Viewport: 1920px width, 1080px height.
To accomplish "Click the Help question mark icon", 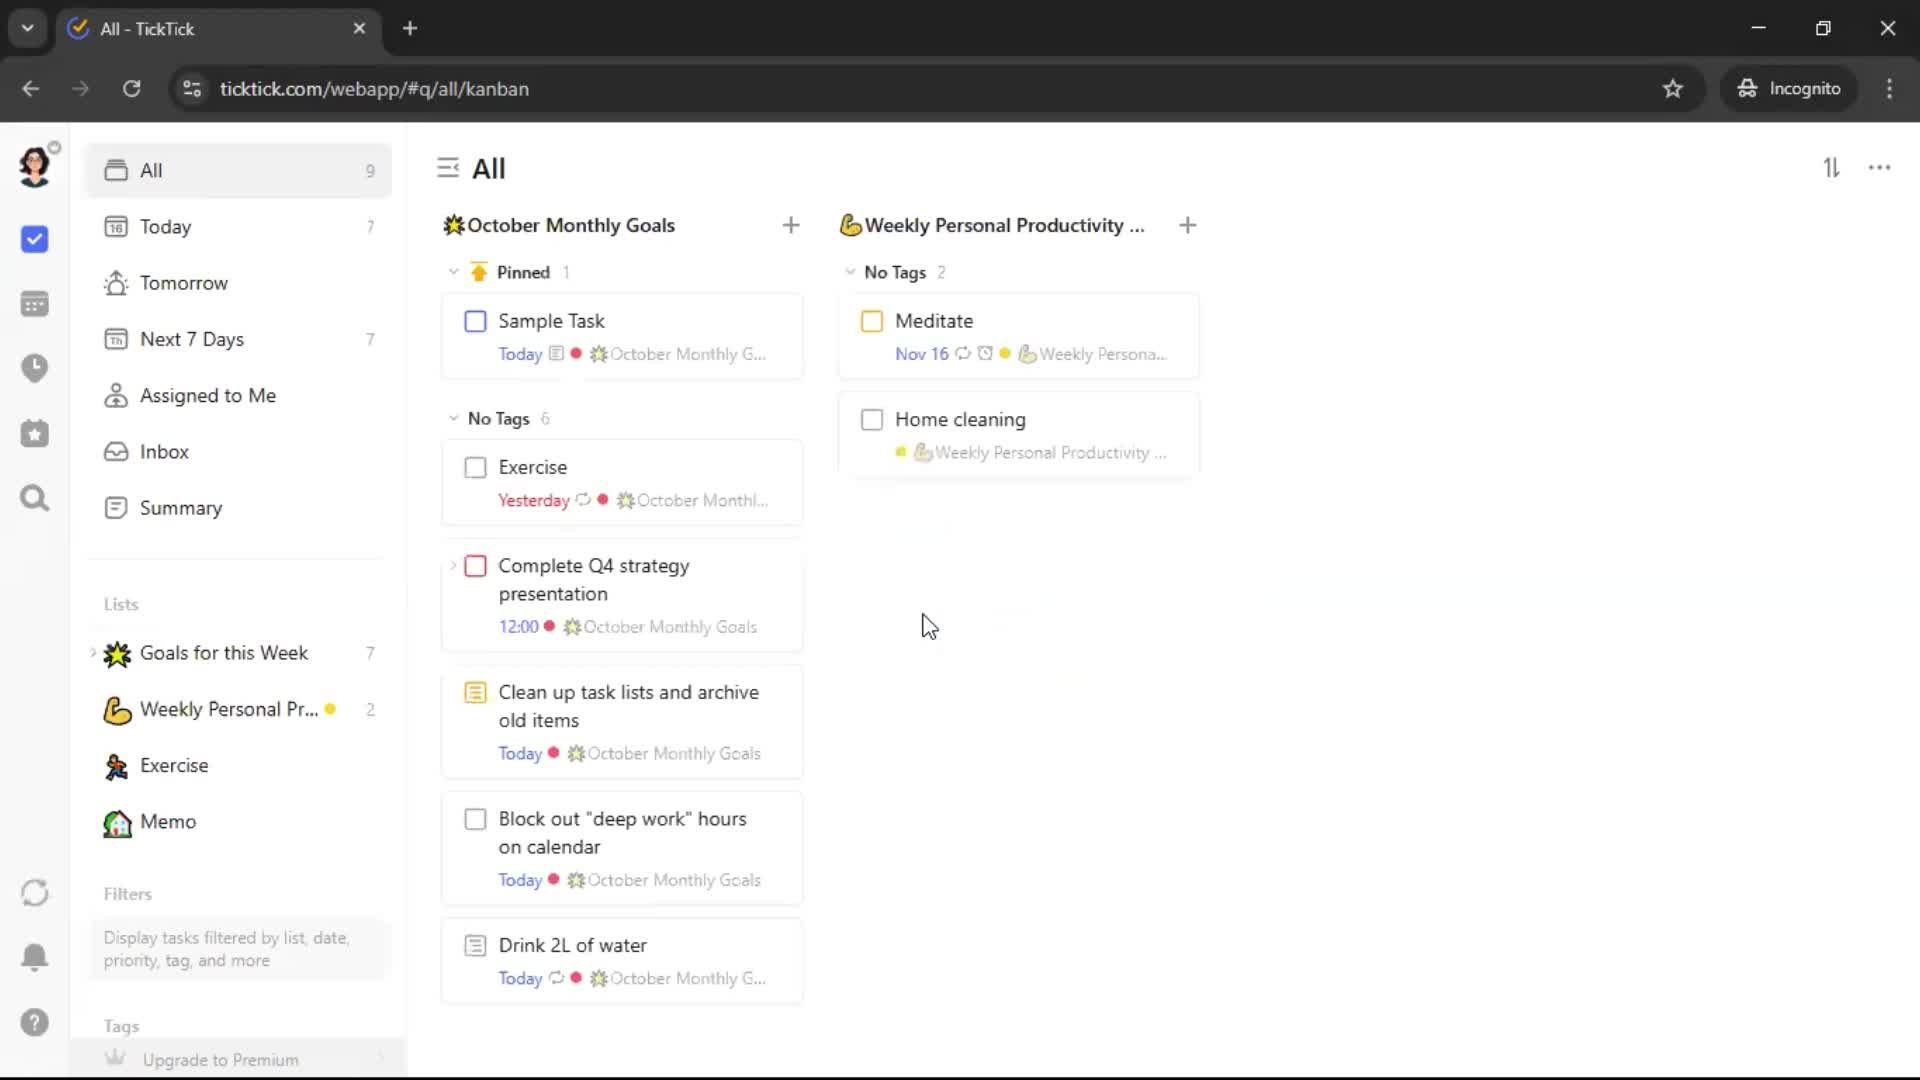I will click(x=34, y=1022).
